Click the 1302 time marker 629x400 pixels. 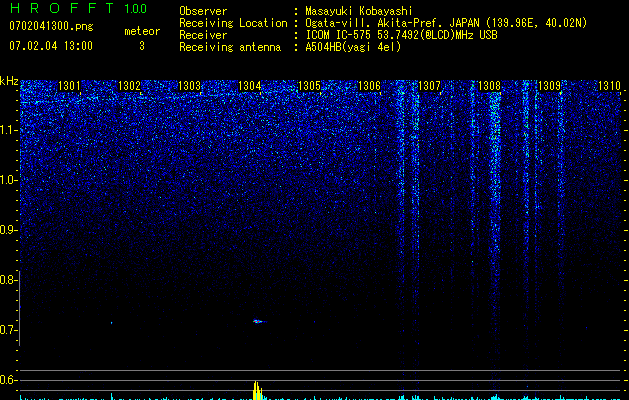(130, 86)
